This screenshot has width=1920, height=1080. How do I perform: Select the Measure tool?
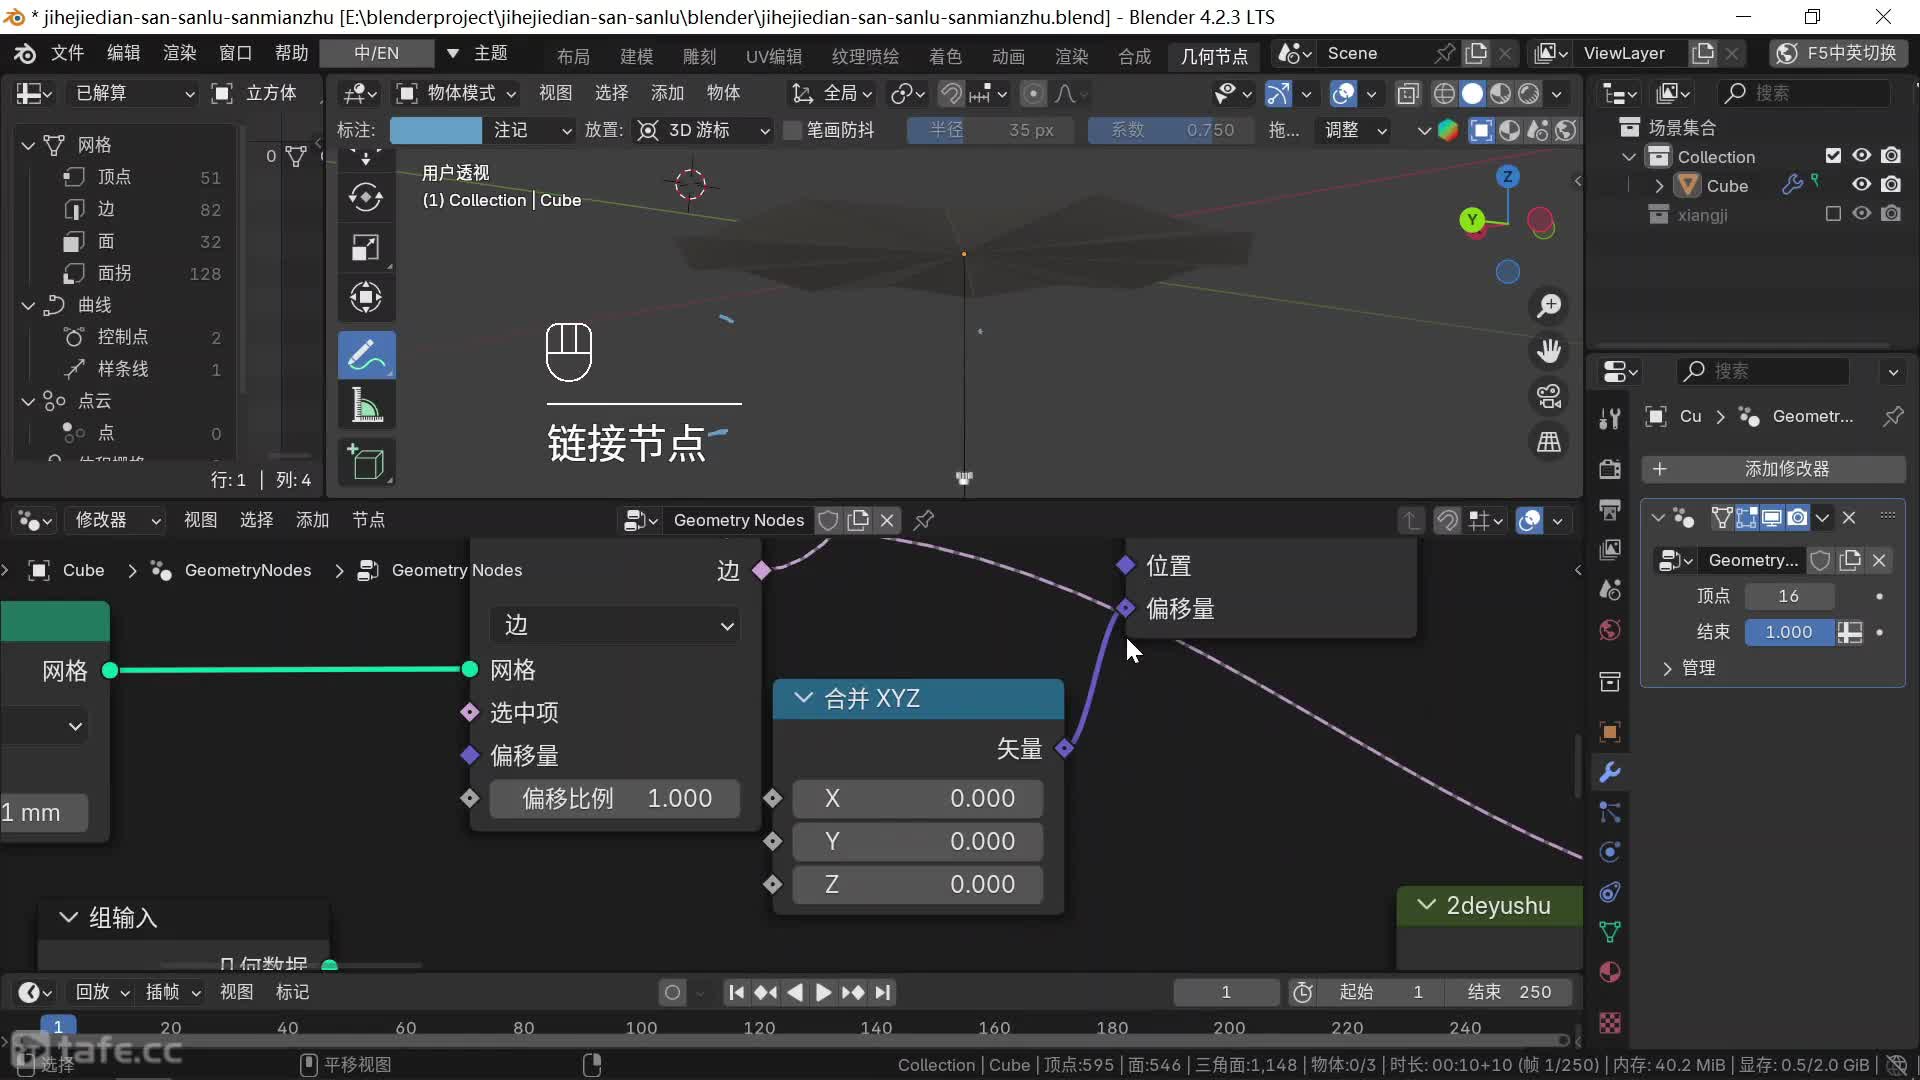pyautogui.click(x=366, y=406)
